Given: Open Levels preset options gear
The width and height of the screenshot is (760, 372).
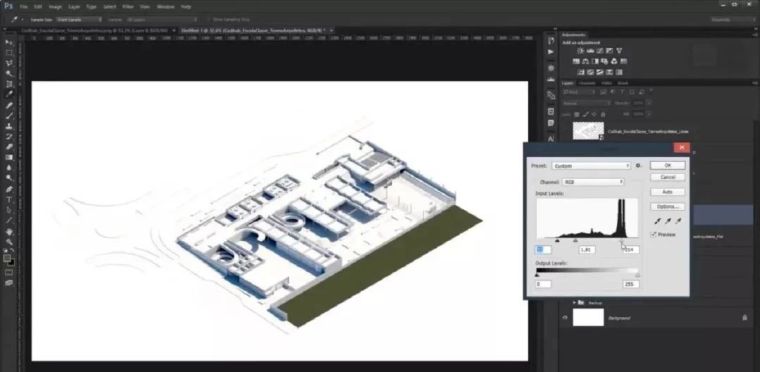Looking at the screenshot, I should [638, 166].
